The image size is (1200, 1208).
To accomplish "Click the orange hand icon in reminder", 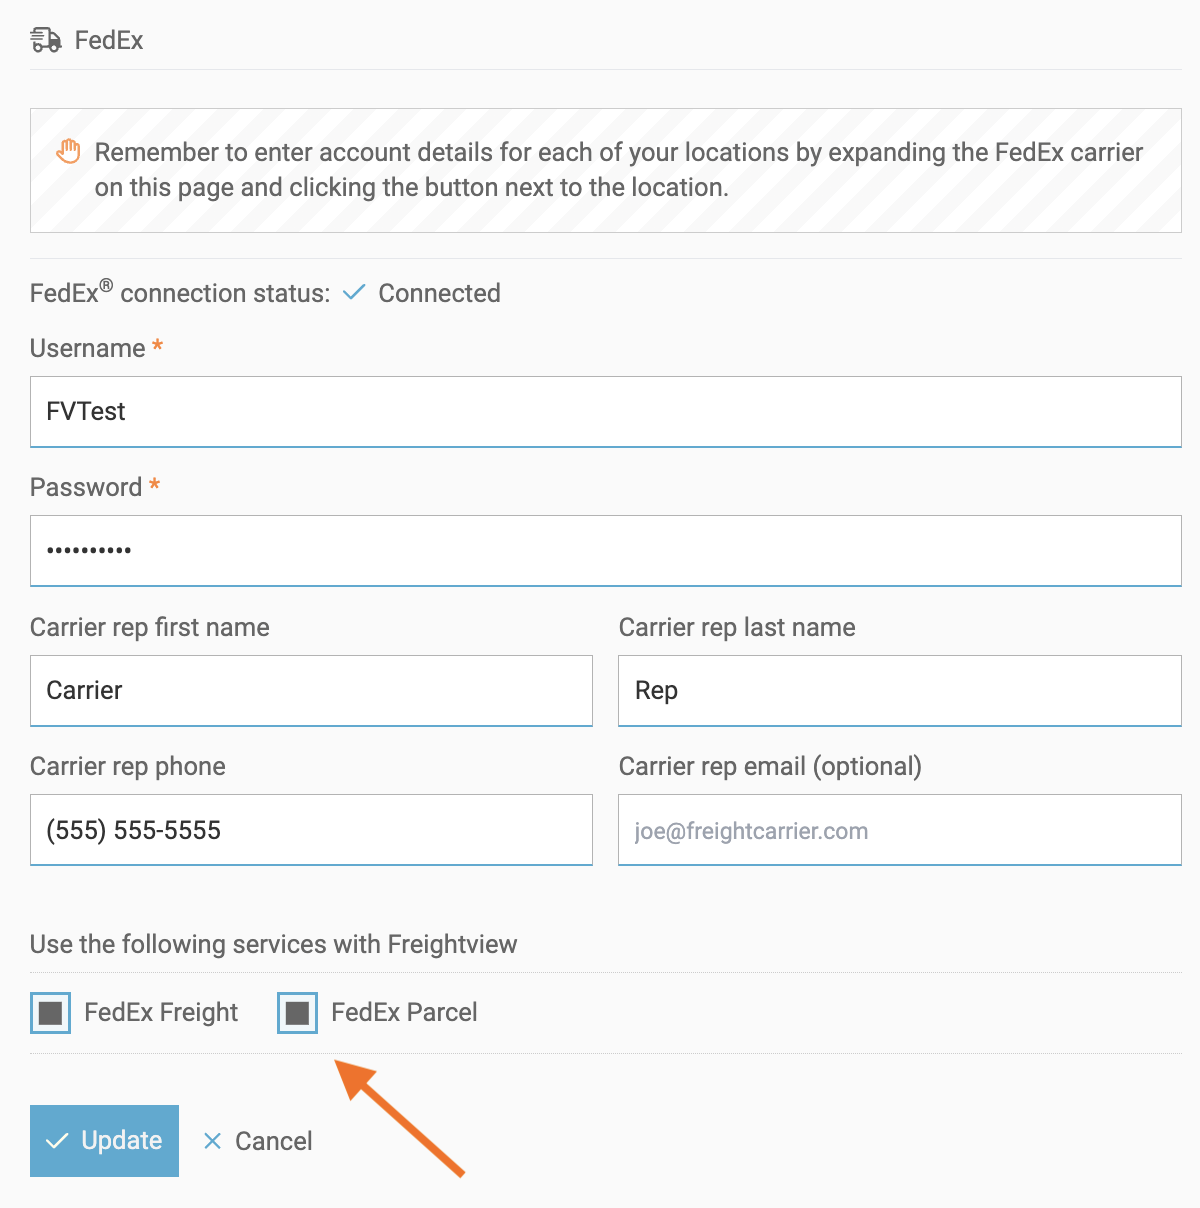I will [68, 152].
